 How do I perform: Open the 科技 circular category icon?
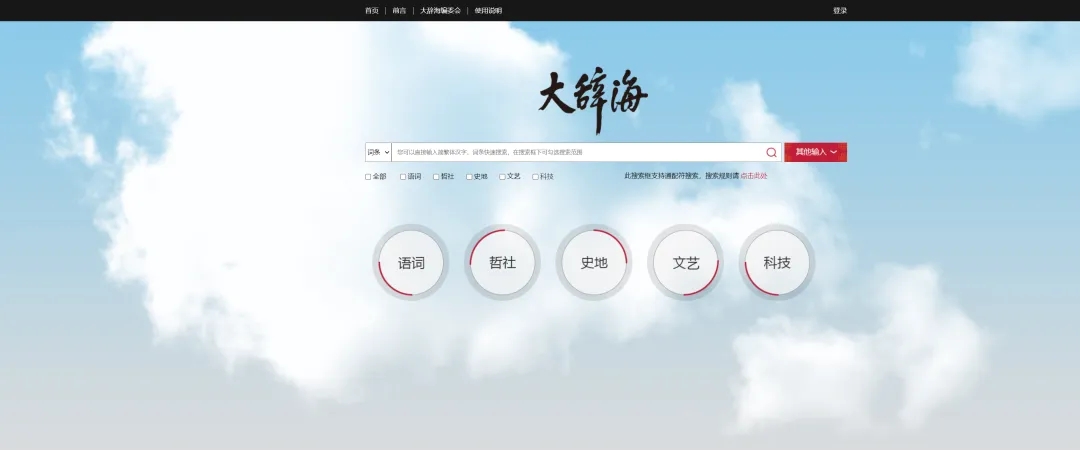pos(777,263)
